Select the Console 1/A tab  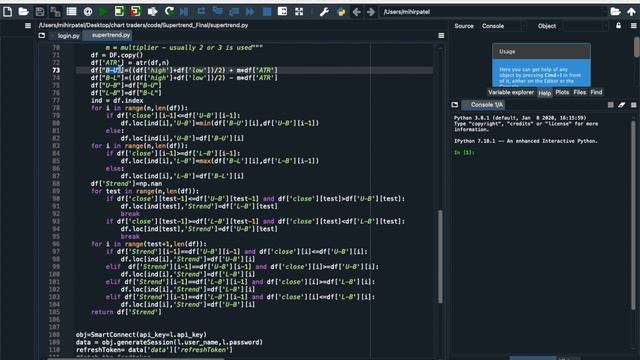click(483, 105)
